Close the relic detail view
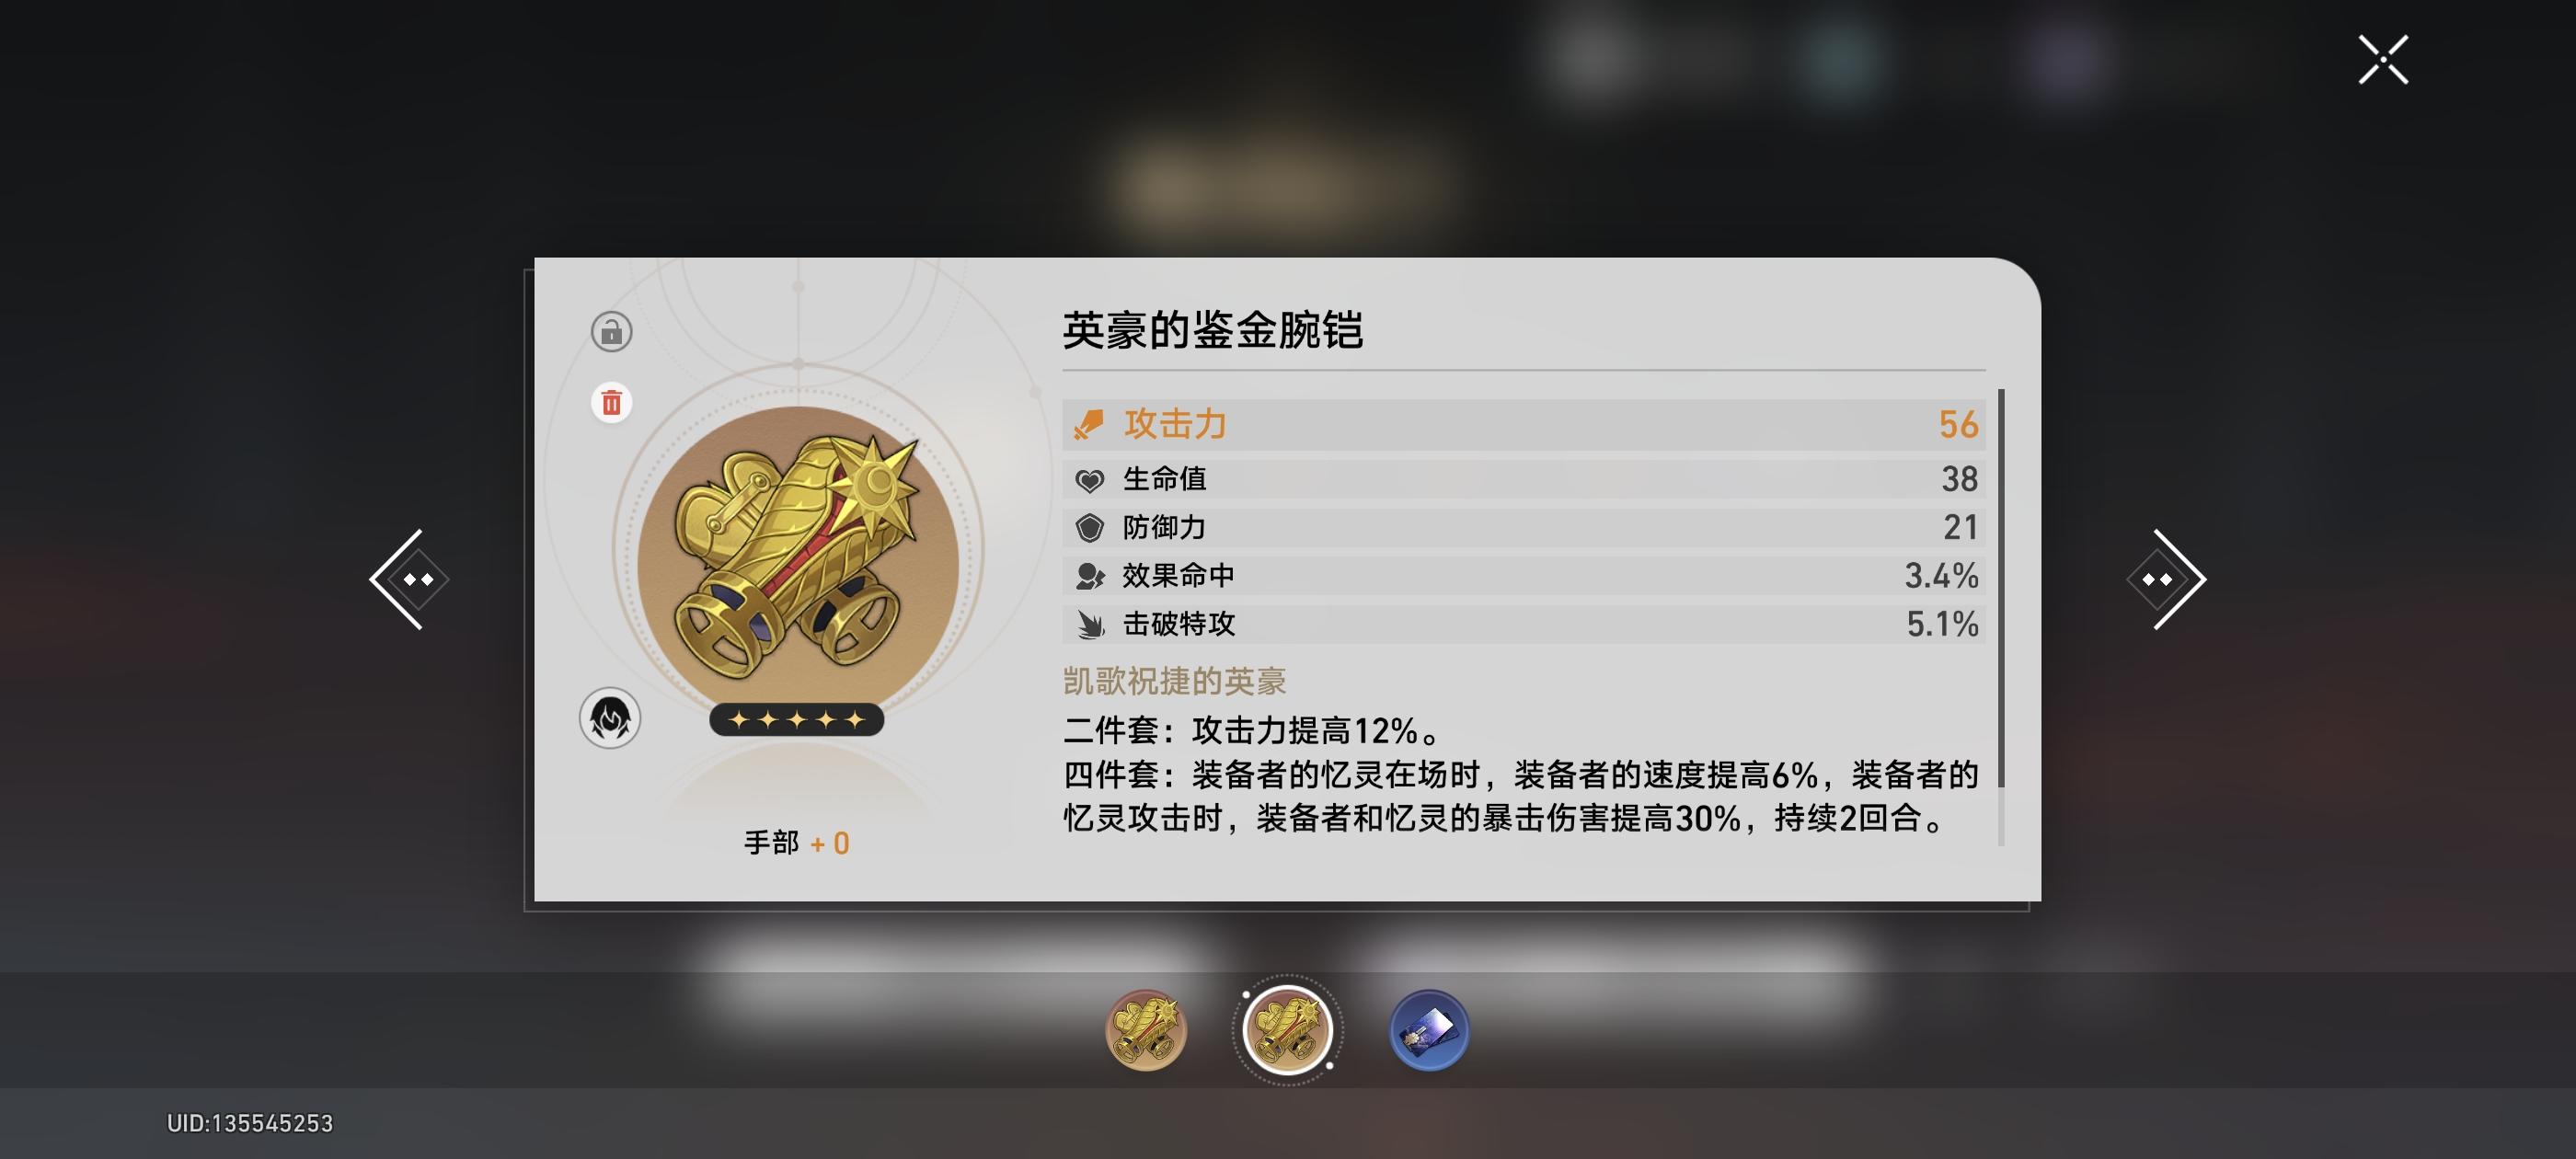This screenshot has width=2576, height=1159. pyautogui.click(x=2383, y=60)
